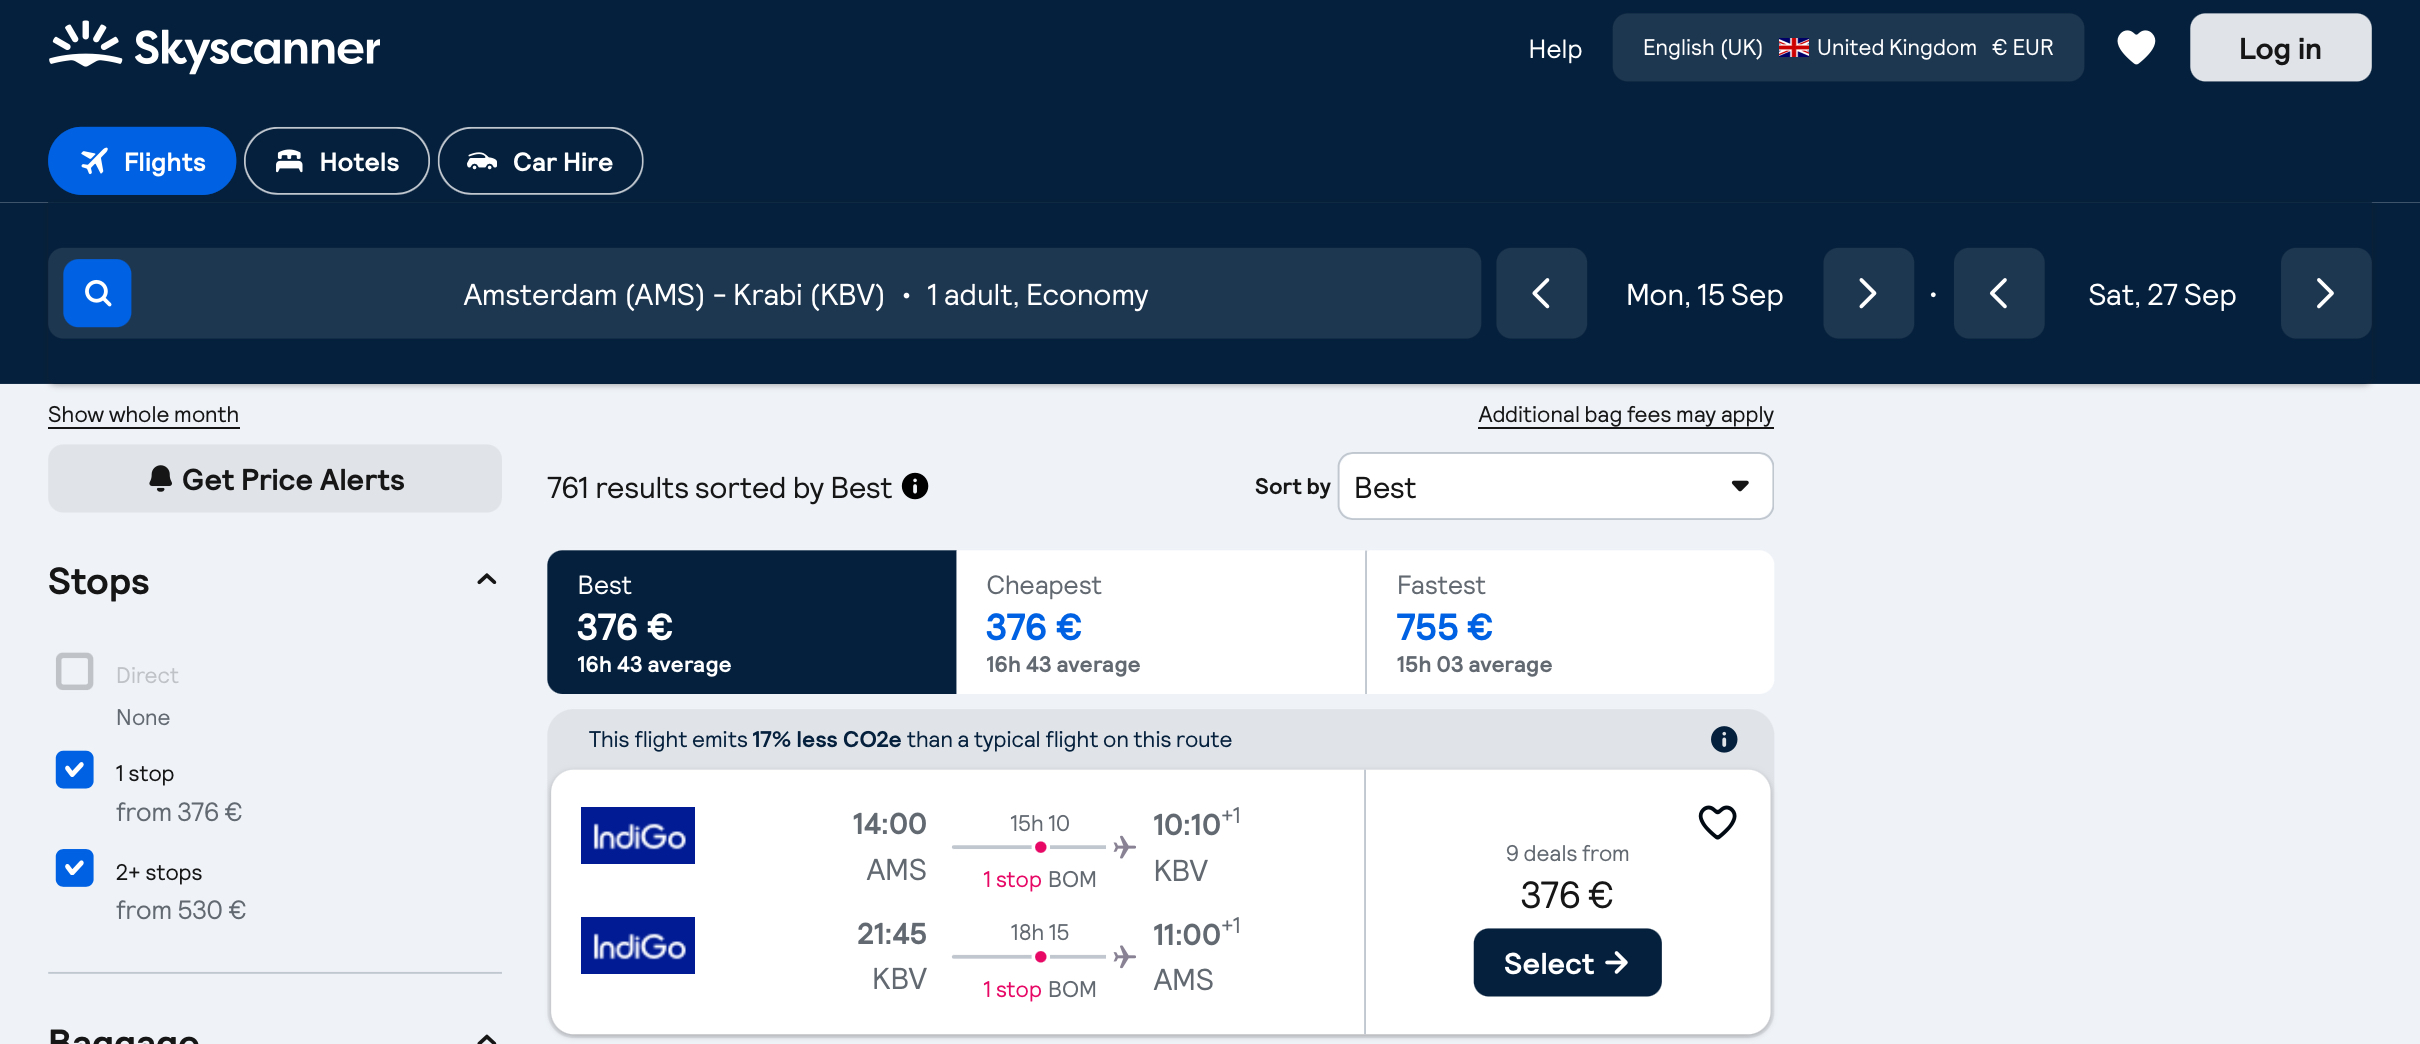This screenshot has width=2420, height=1044.
Task: Click return 1 stop BOM detail
Action: click(1039, 989)
